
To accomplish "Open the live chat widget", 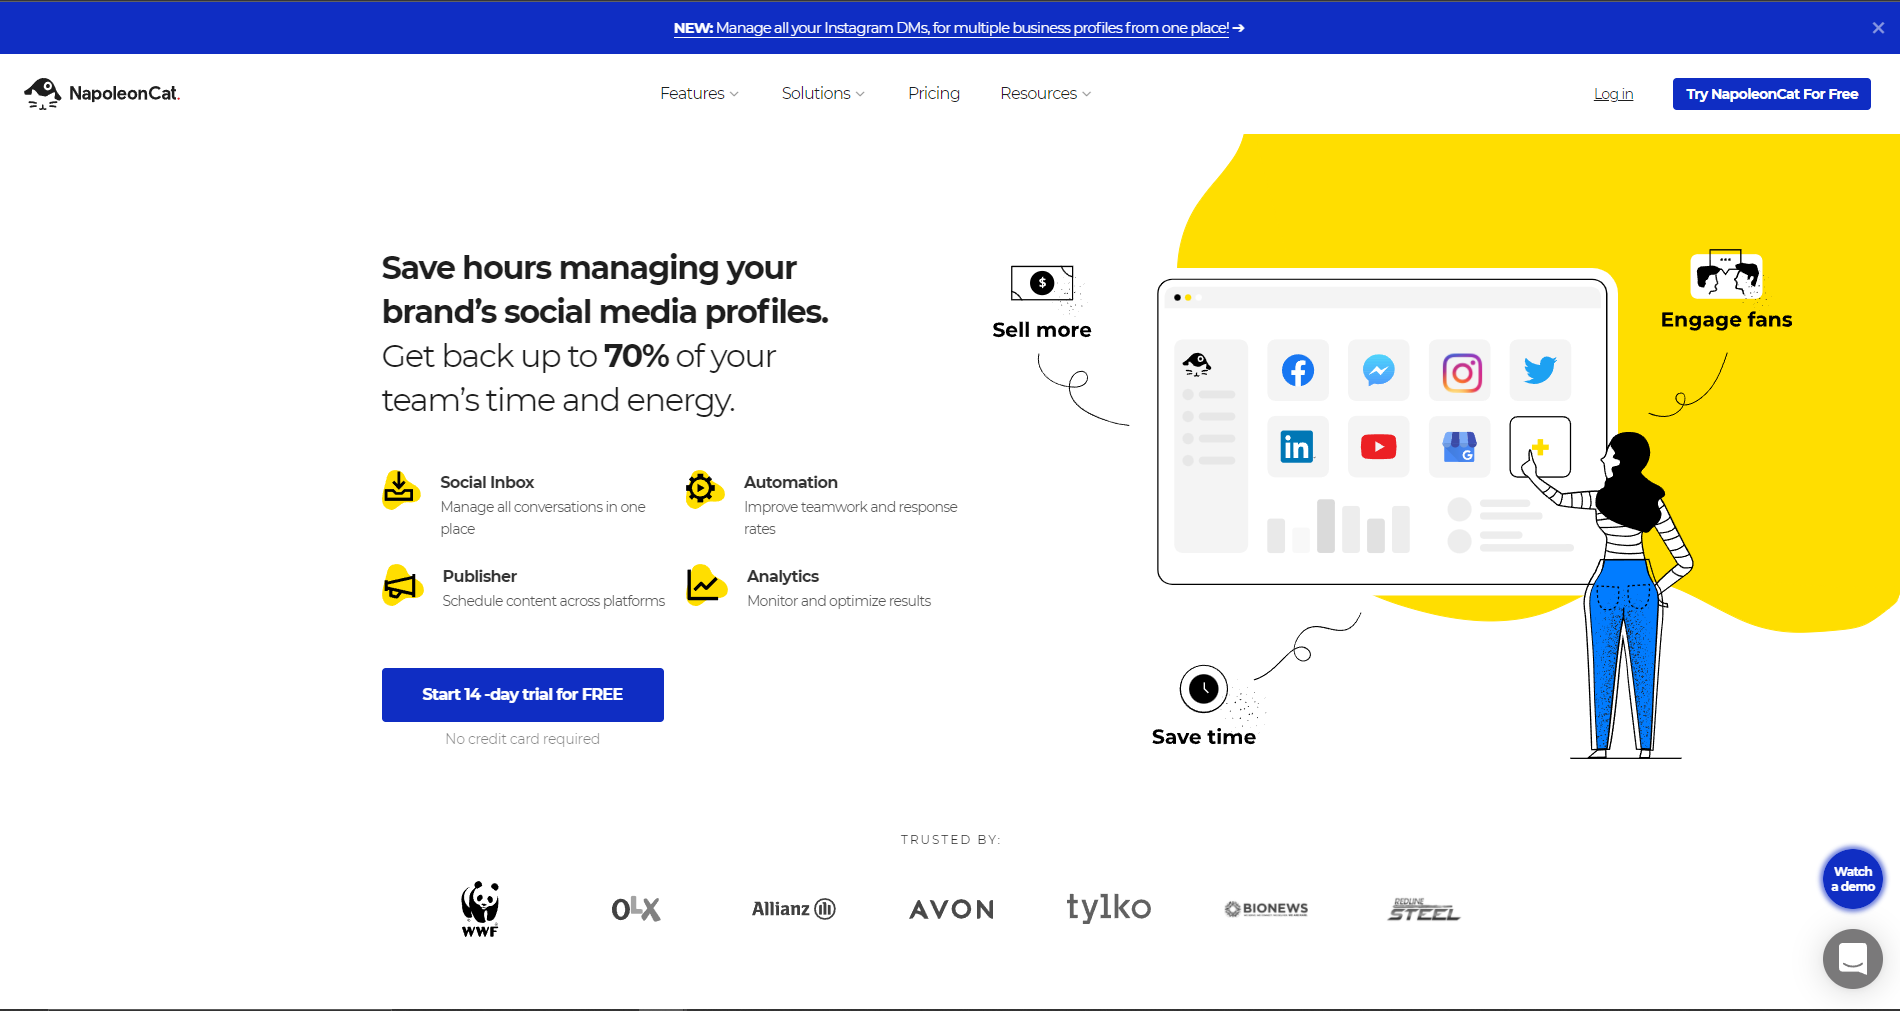I will point(1853,959).
